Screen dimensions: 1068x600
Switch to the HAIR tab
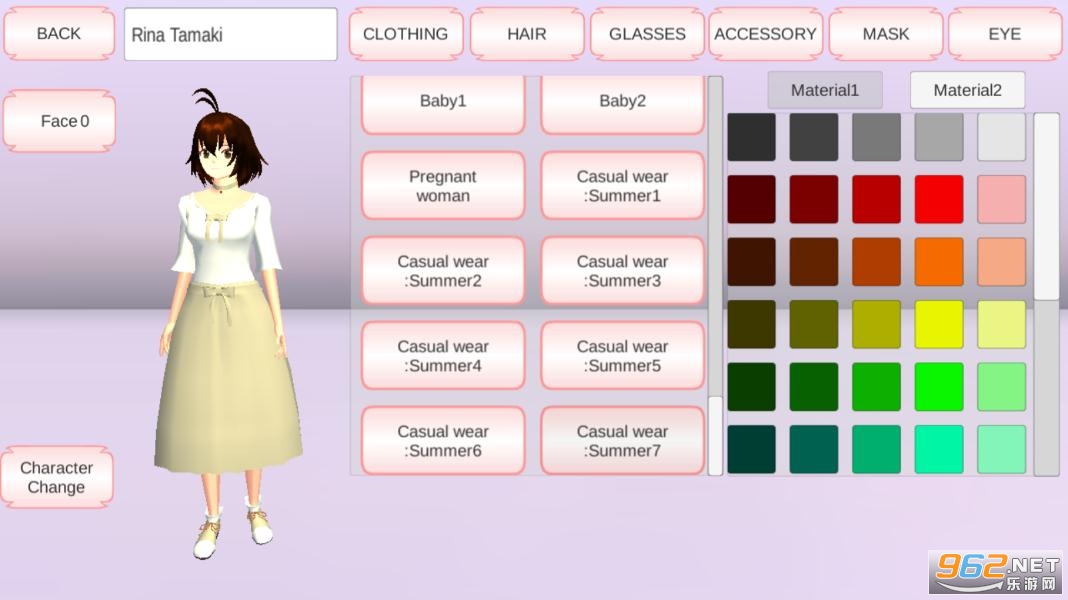tap(526, 34)
